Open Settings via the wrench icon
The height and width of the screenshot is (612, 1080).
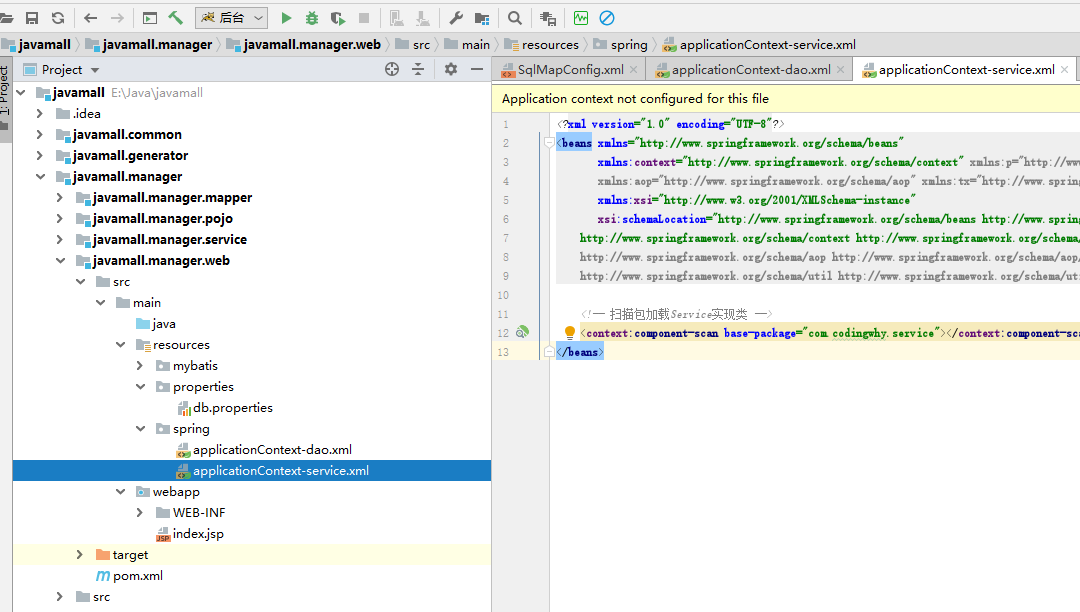(x=456, y=18)
